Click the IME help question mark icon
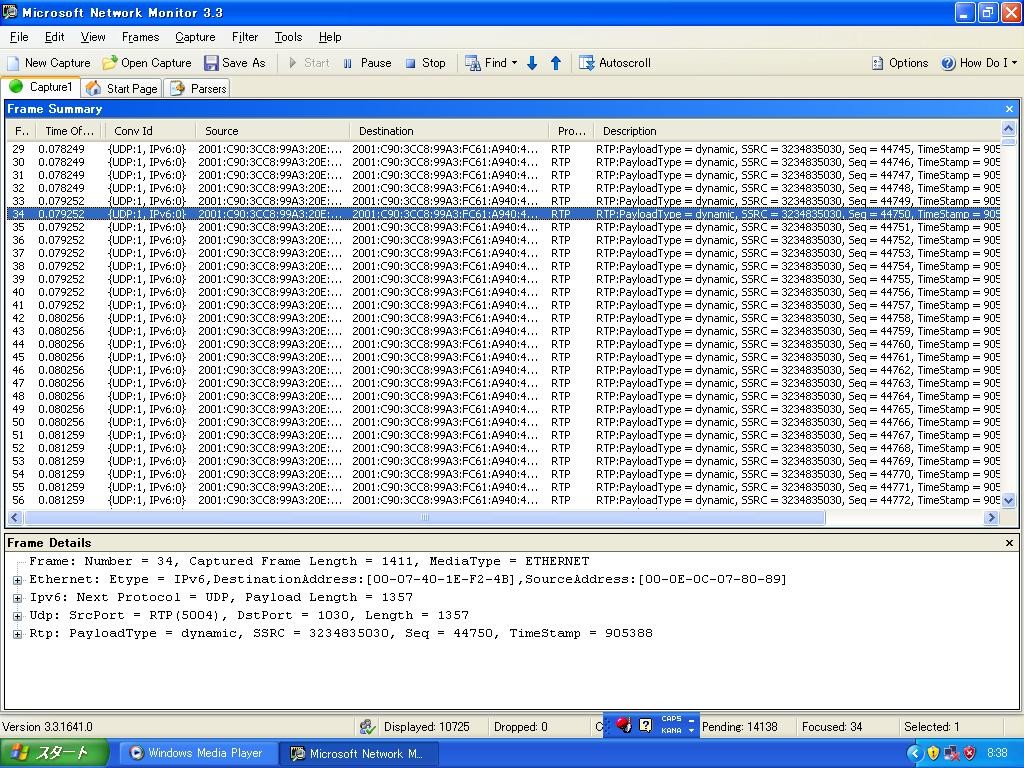This screenshot has width=1024, height=768. click(645, 725)
